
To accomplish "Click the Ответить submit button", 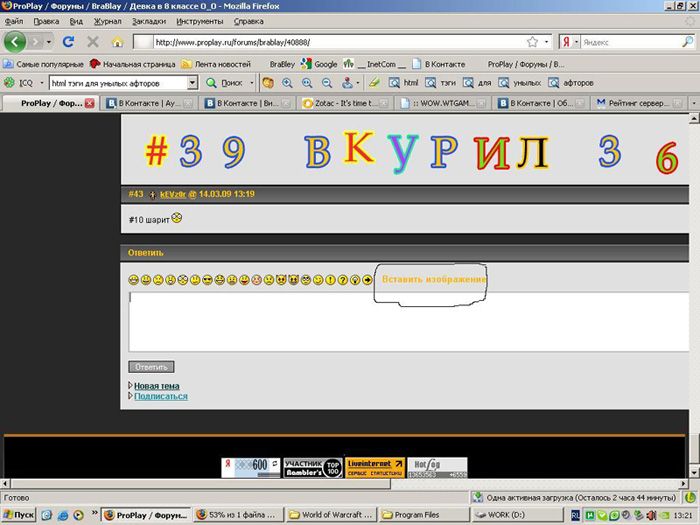I will 151,367.
